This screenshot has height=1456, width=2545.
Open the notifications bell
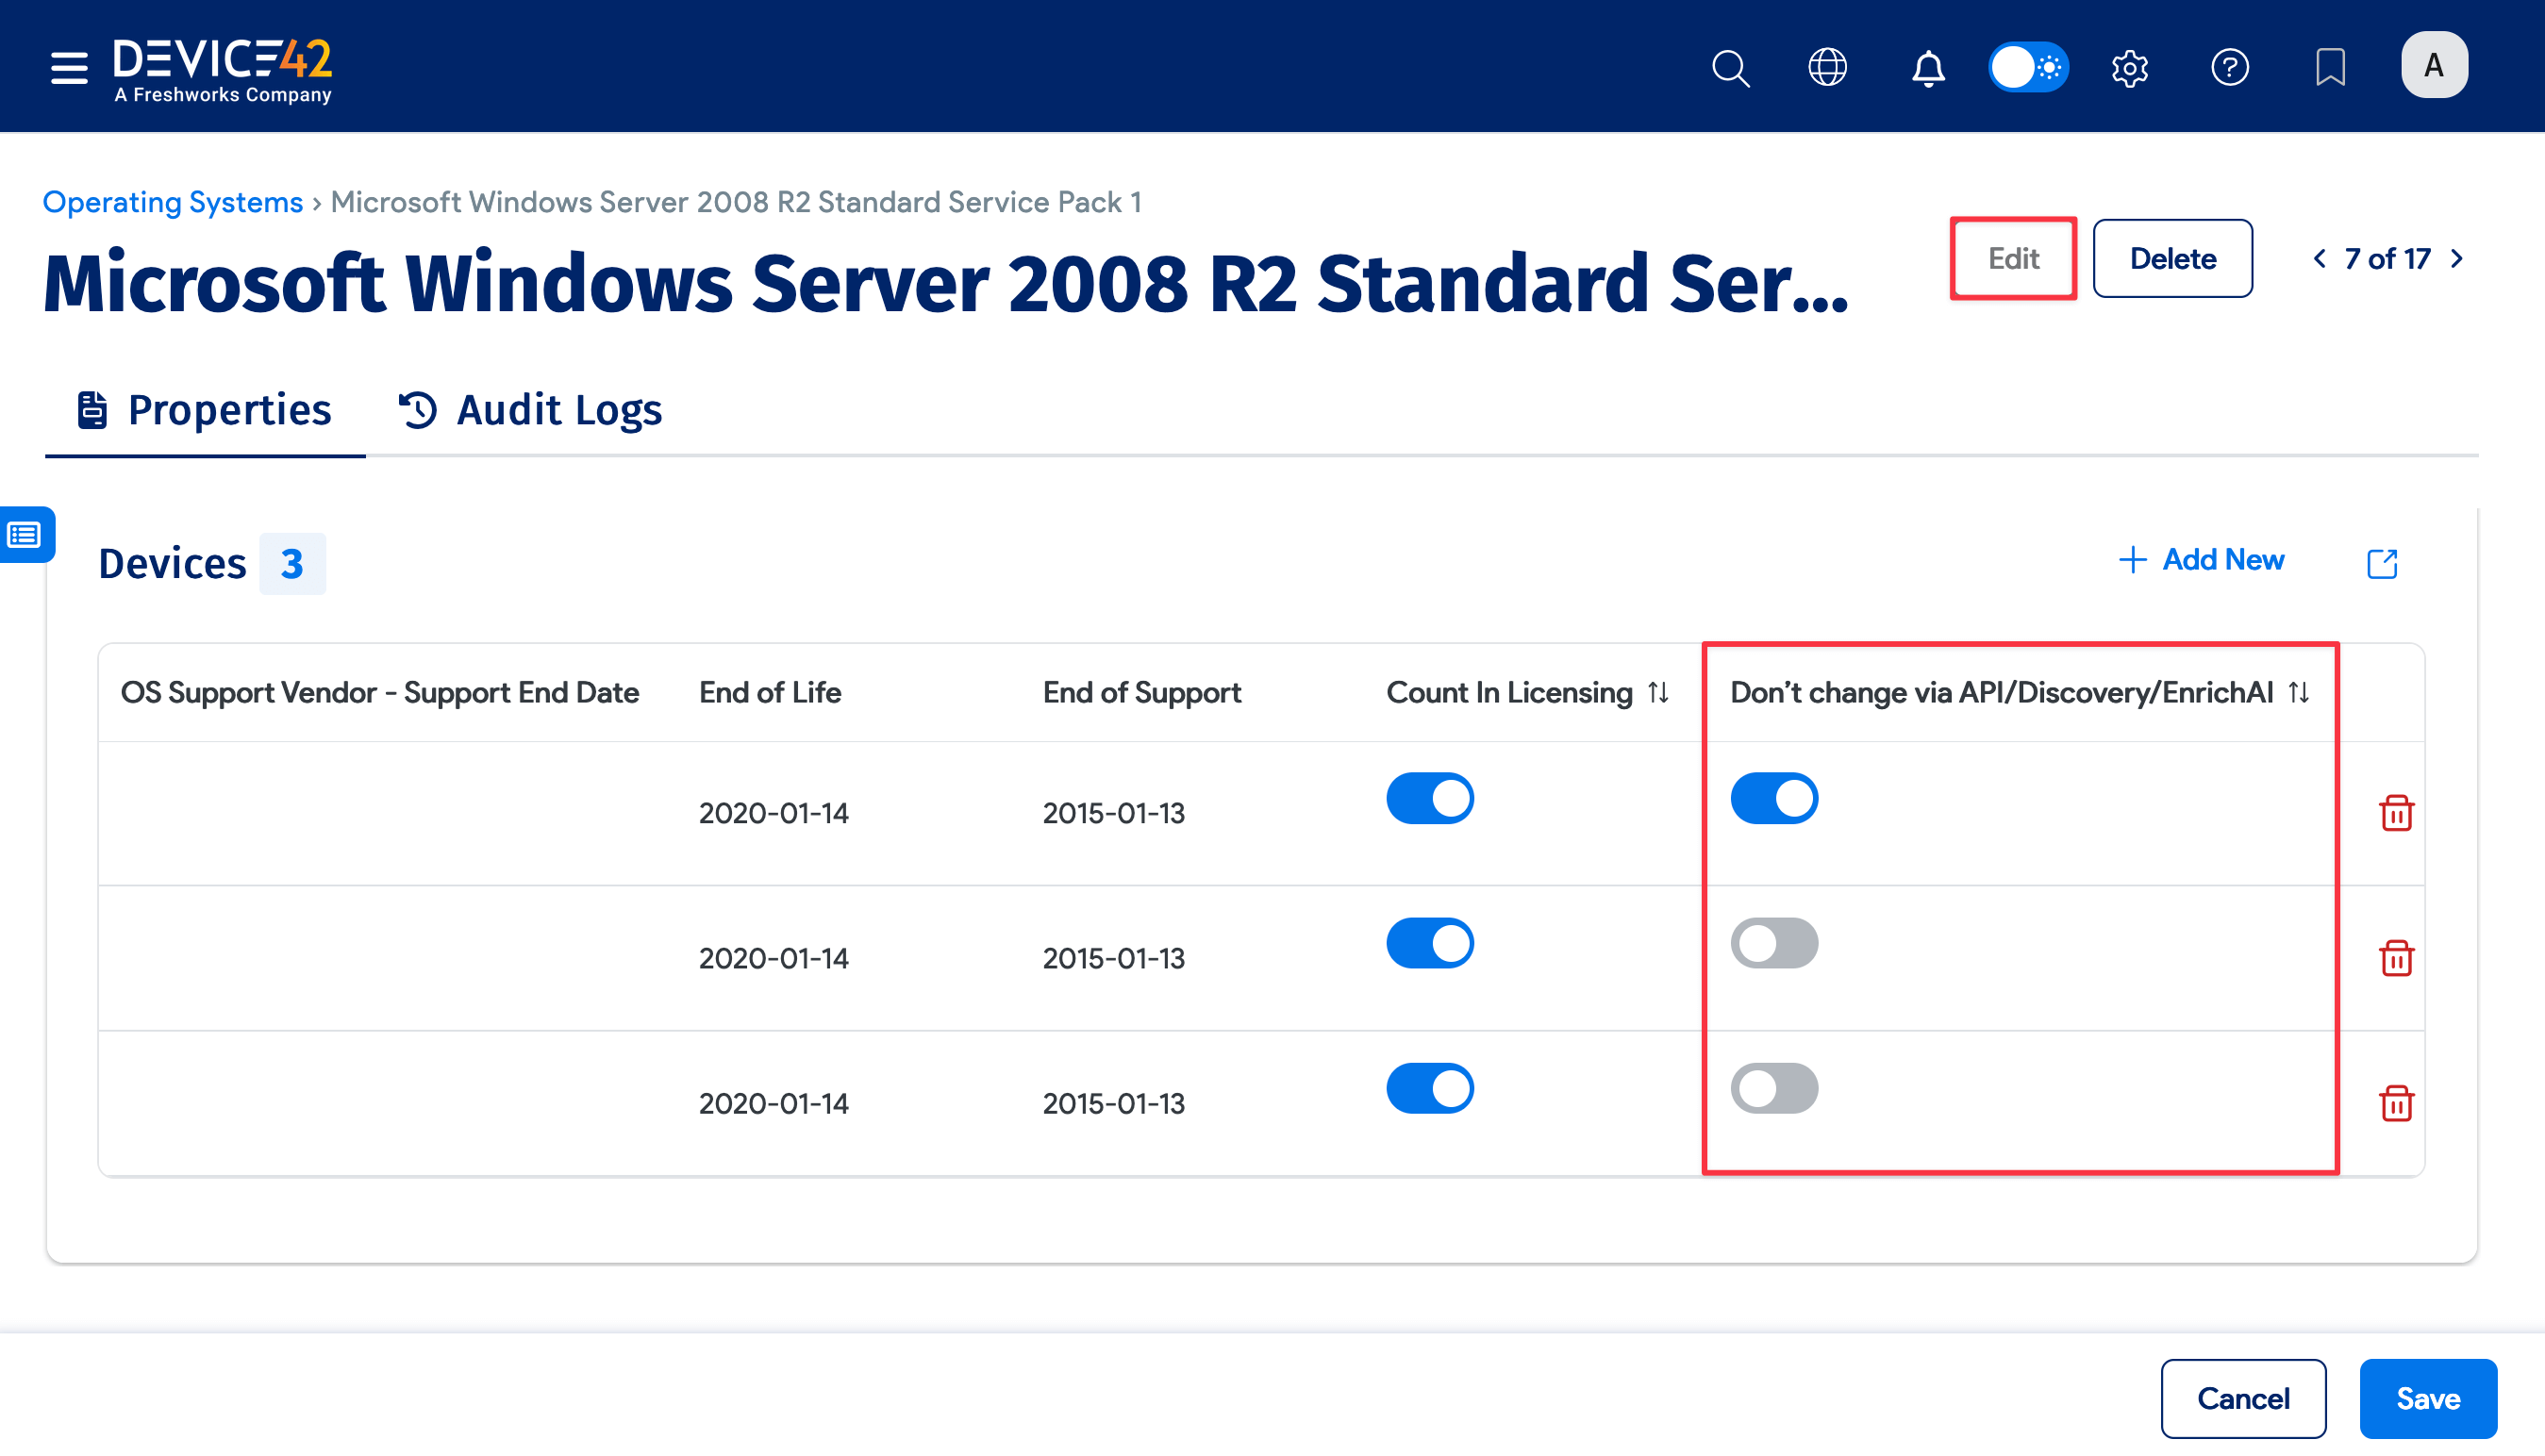[1928, 68]
